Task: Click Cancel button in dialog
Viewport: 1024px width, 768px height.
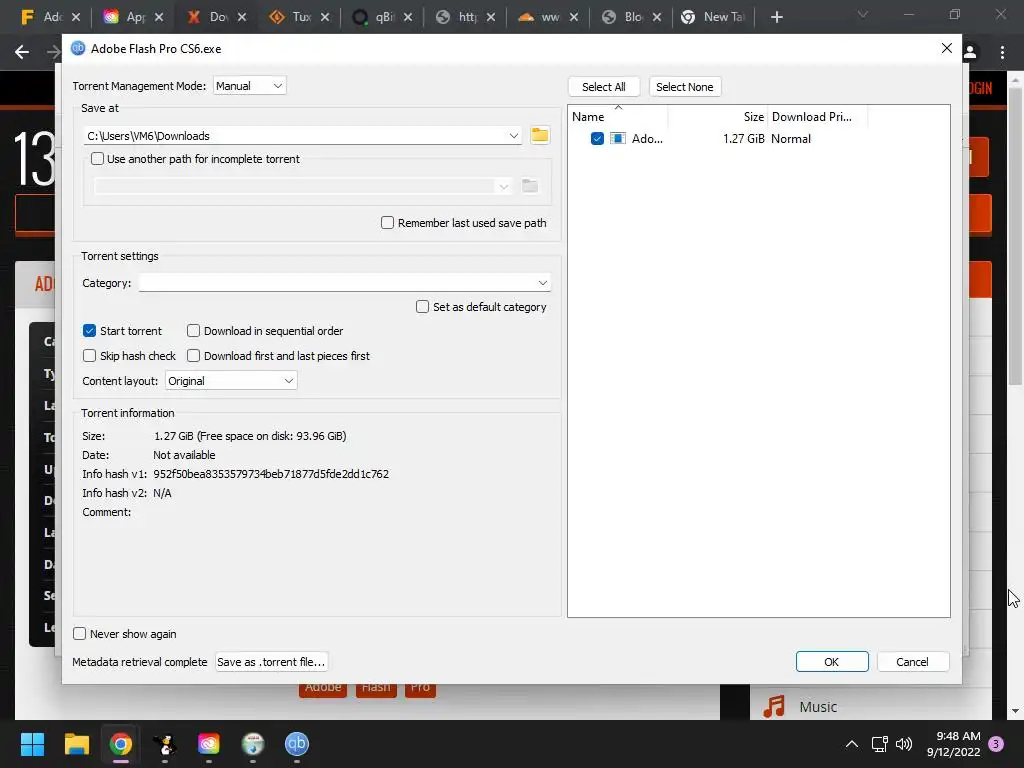Action: pos(912,662)
